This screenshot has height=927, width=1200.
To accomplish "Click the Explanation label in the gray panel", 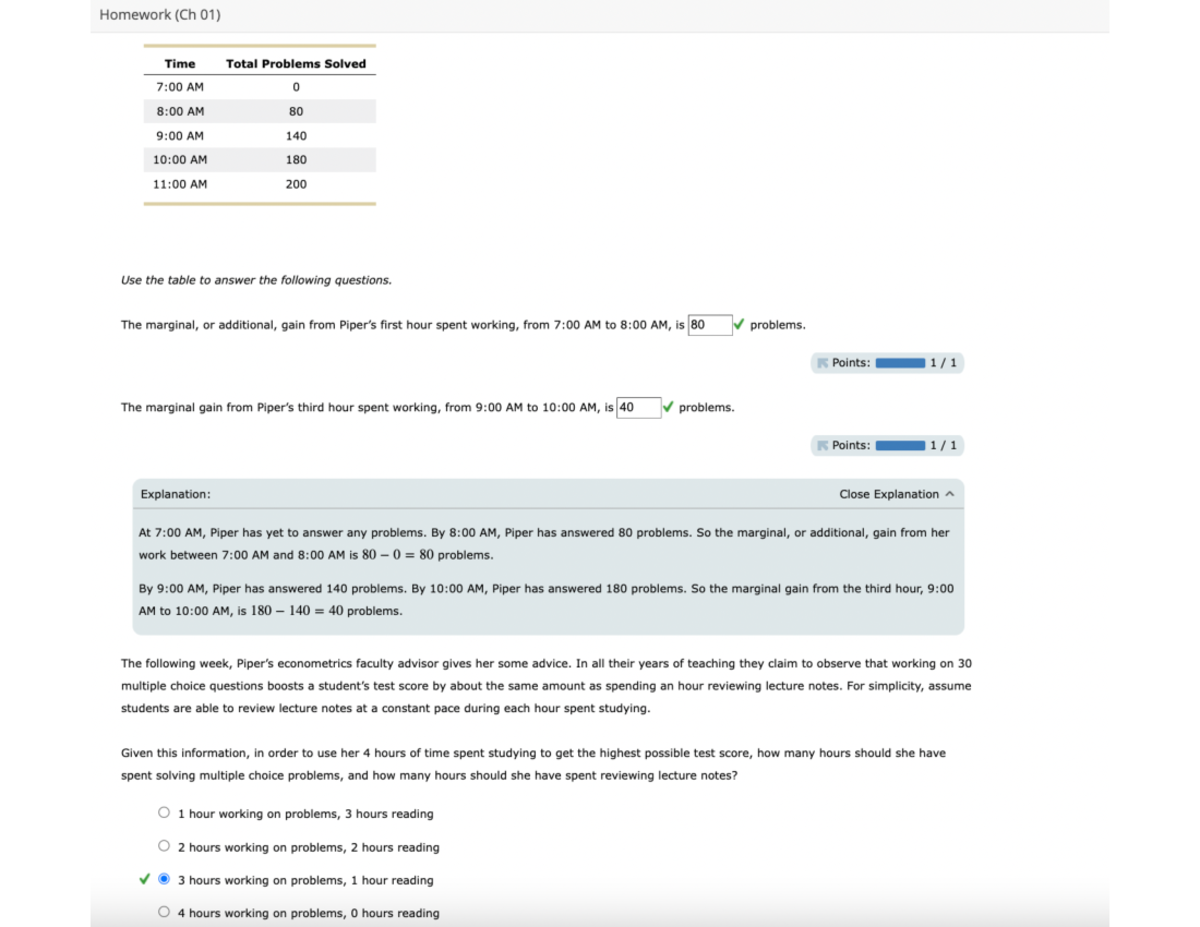I will (x=175, y=494).
